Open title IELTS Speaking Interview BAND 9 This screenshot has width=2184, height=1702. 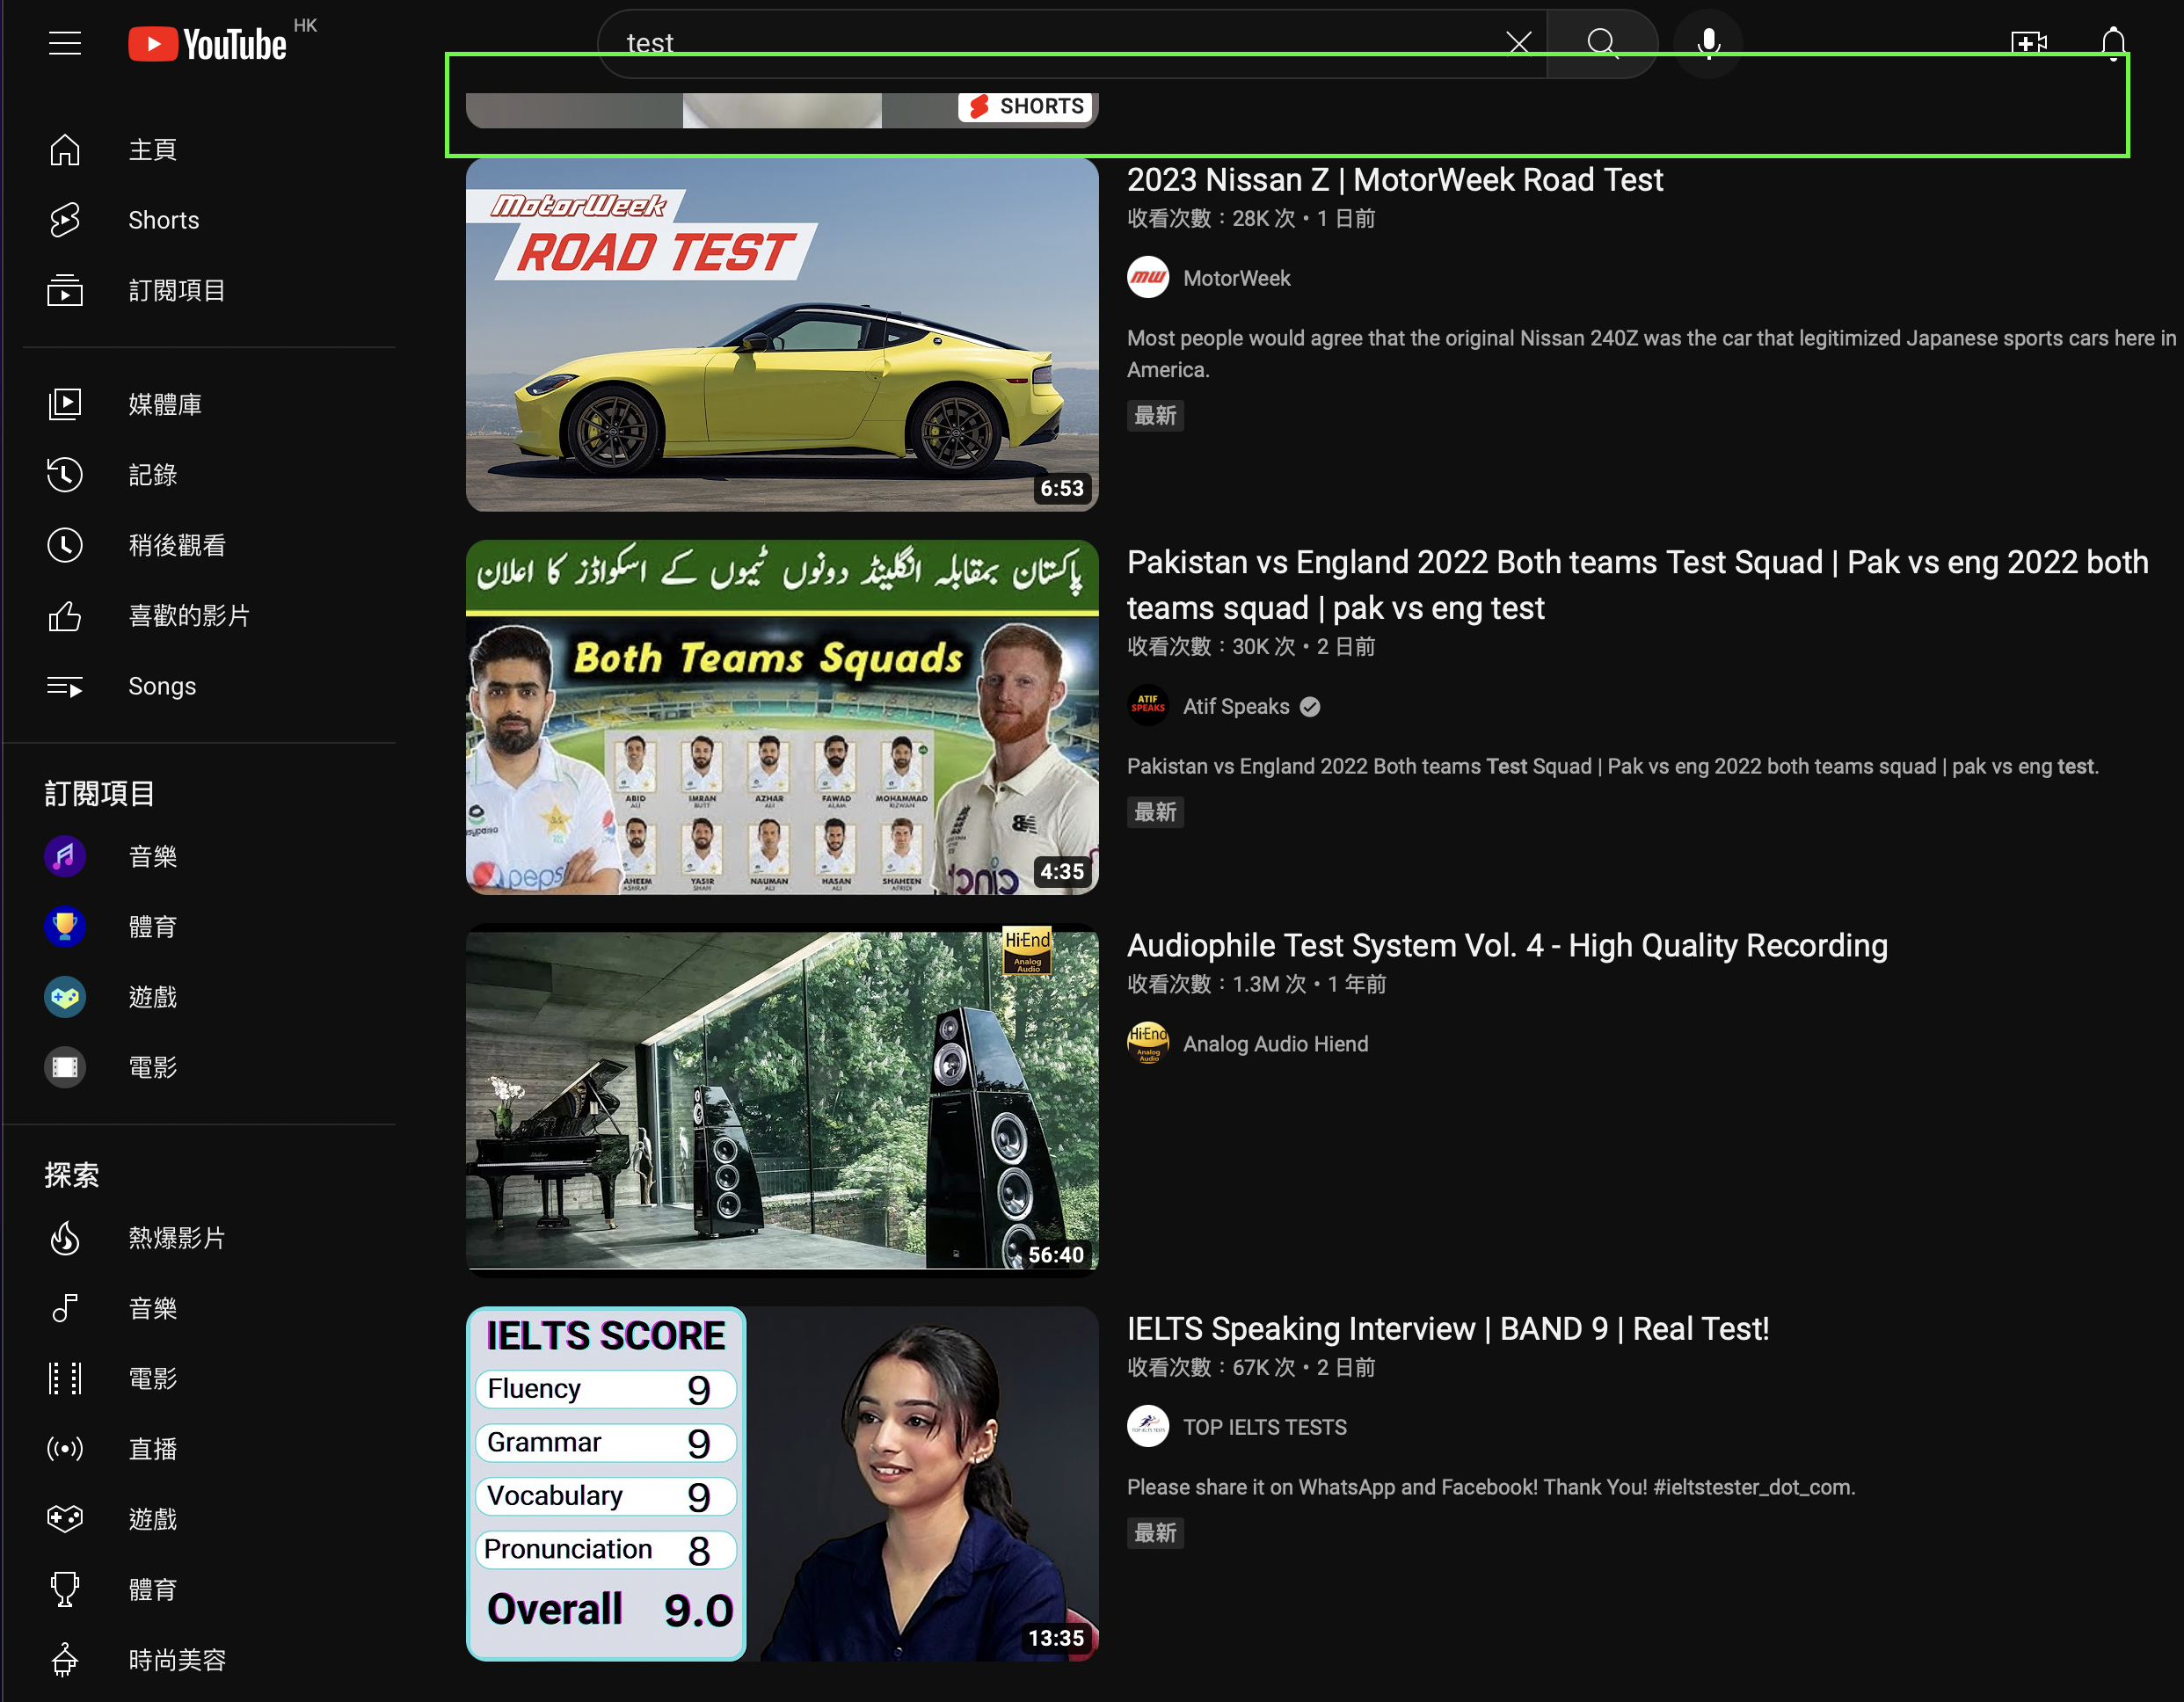point(1448,1328)
